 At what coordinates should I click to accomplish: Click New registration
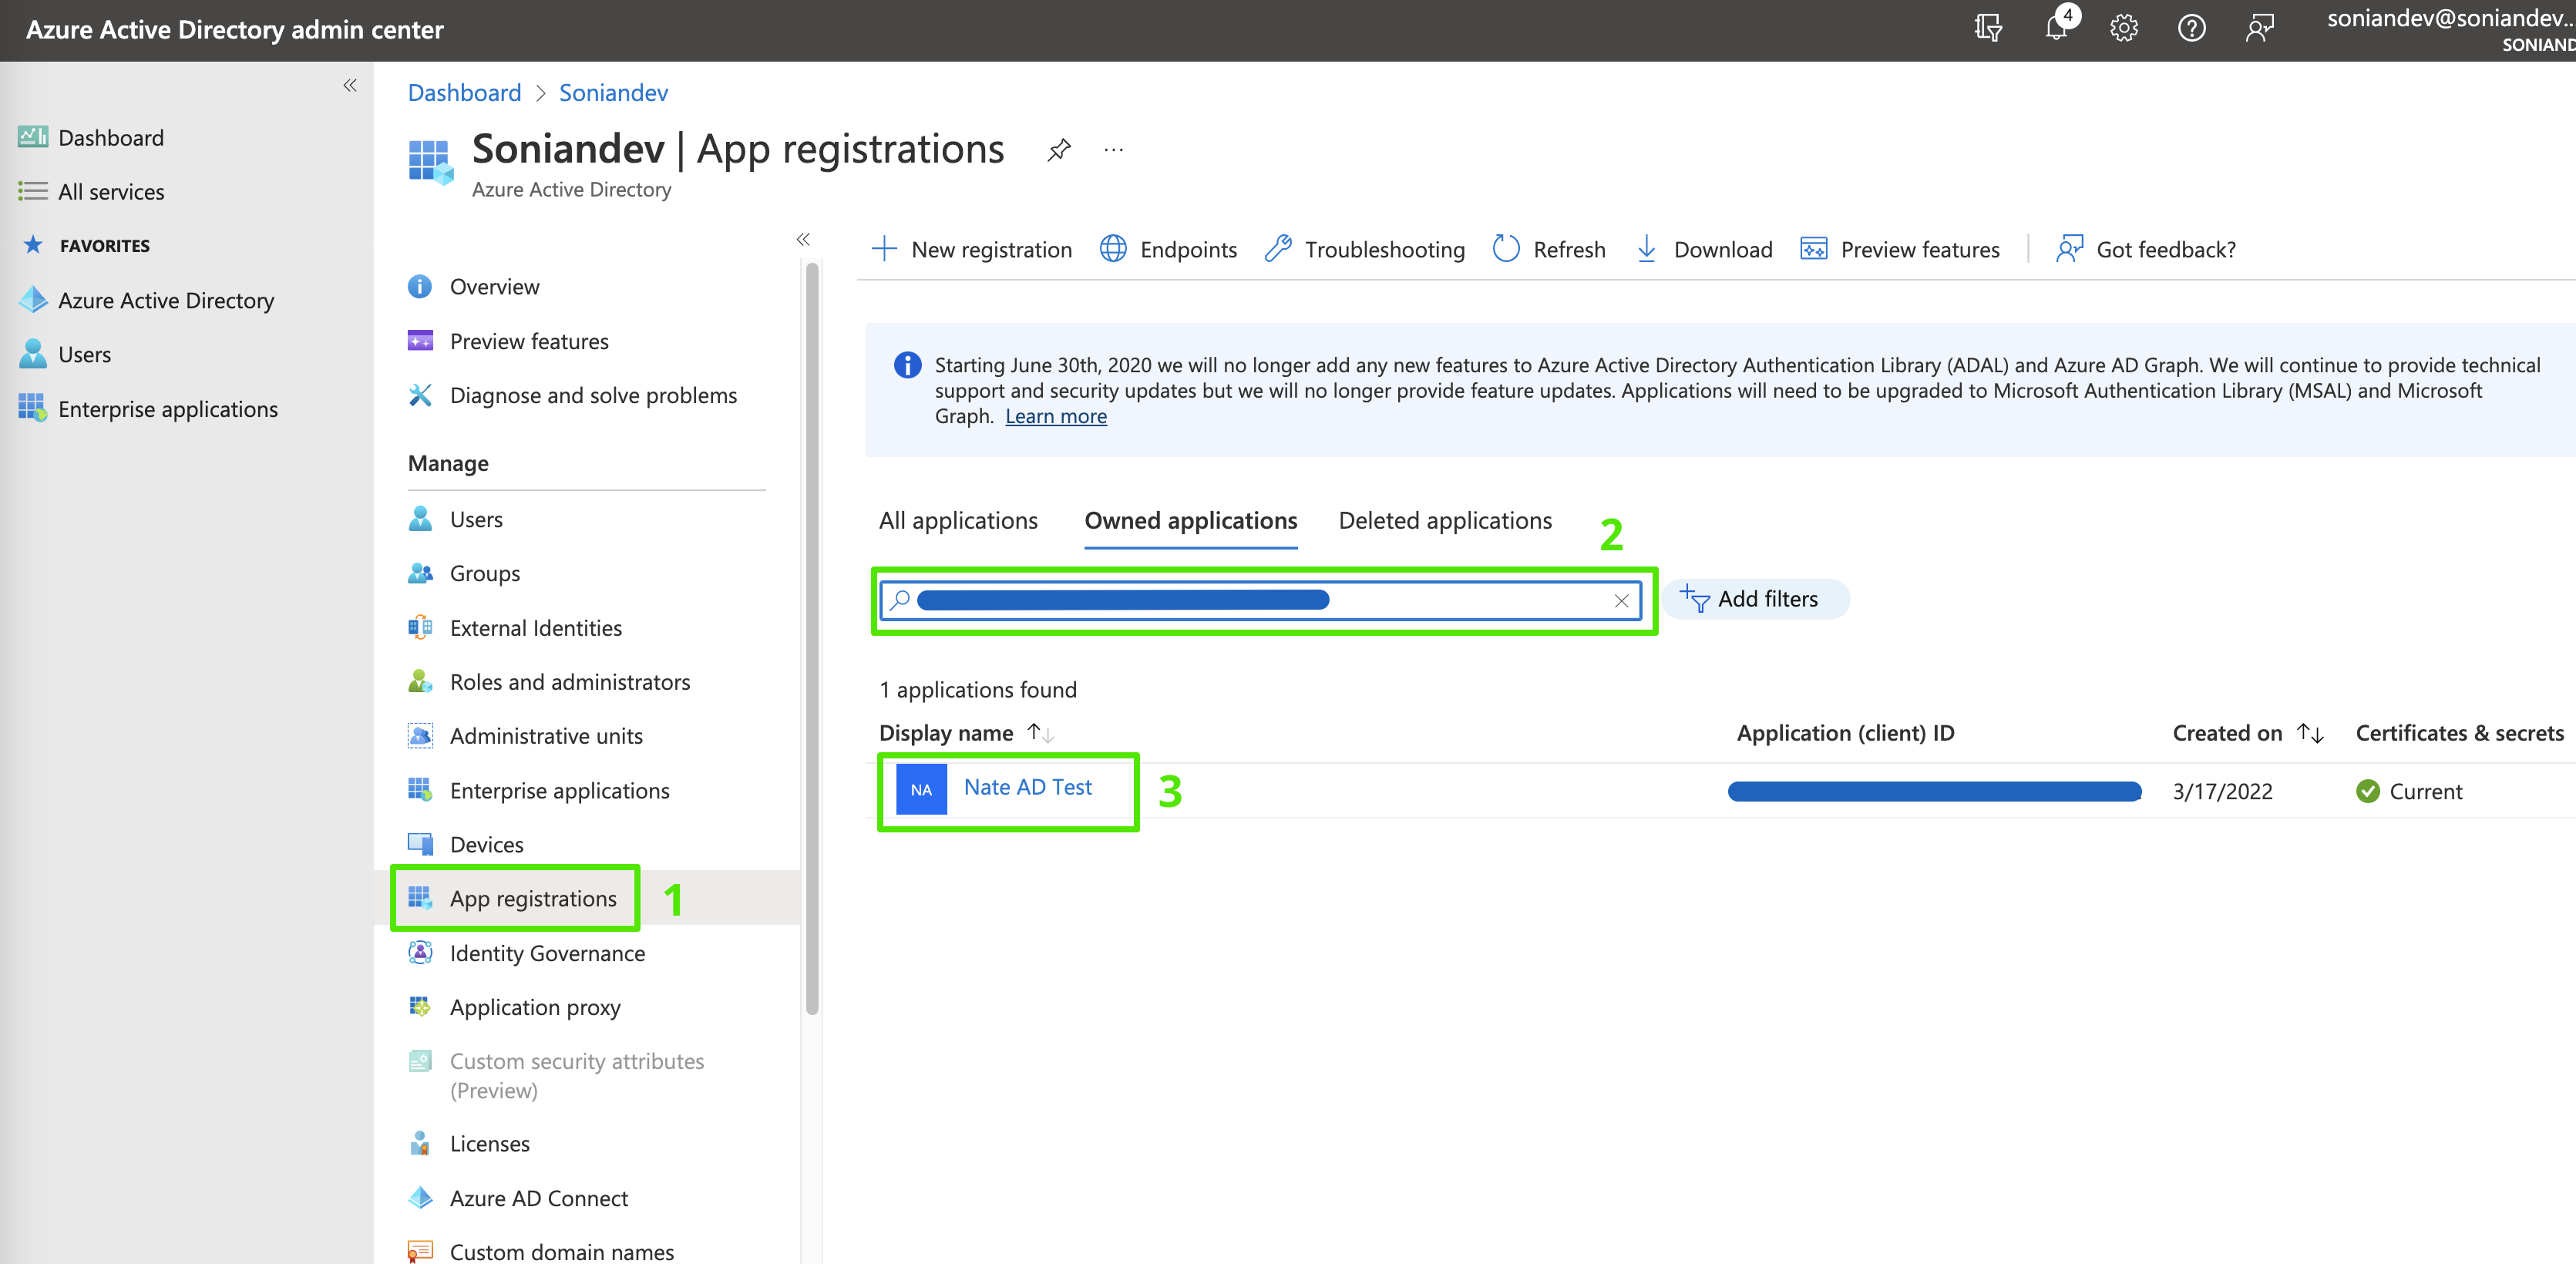click(971, 249)
